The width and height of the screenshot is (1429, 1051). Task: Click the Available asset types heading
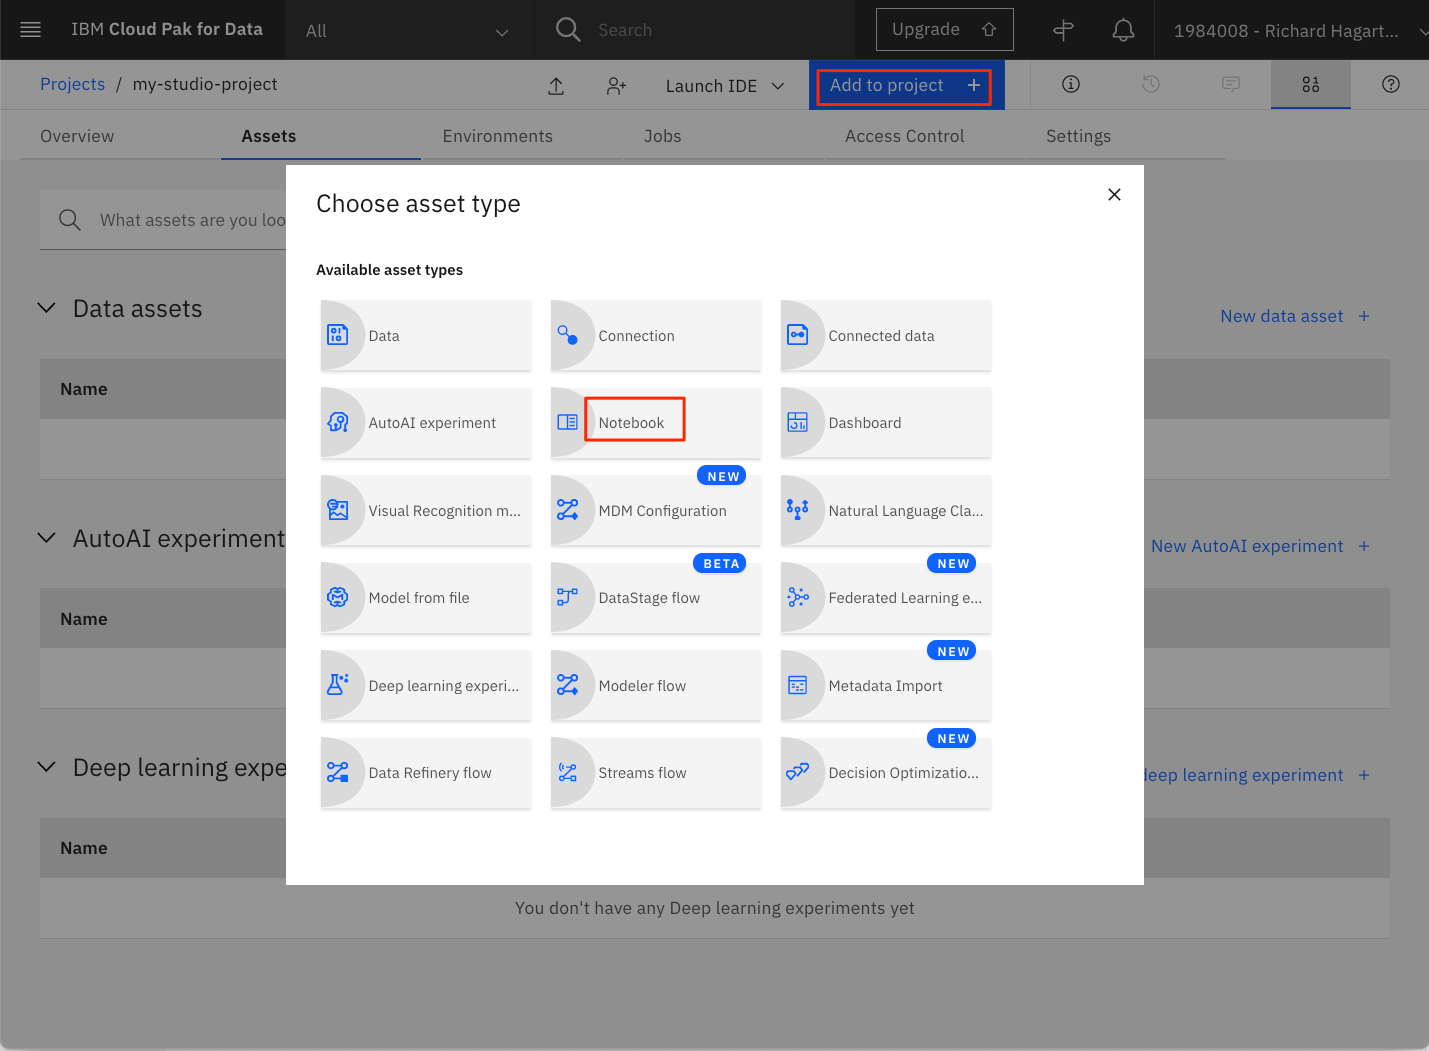[389, 270]
